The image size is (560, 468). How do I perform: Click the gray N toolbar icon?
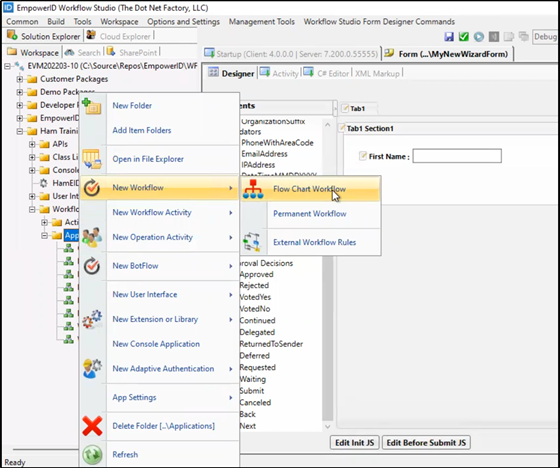(494, 36)
